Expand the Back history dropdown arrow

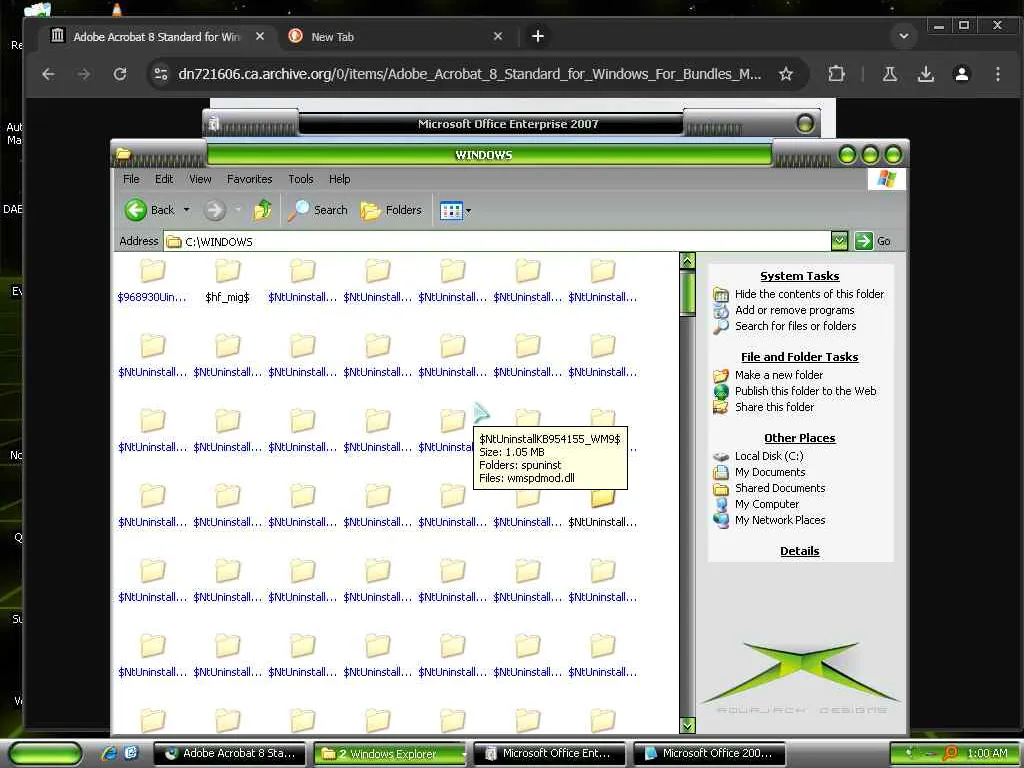186,210
